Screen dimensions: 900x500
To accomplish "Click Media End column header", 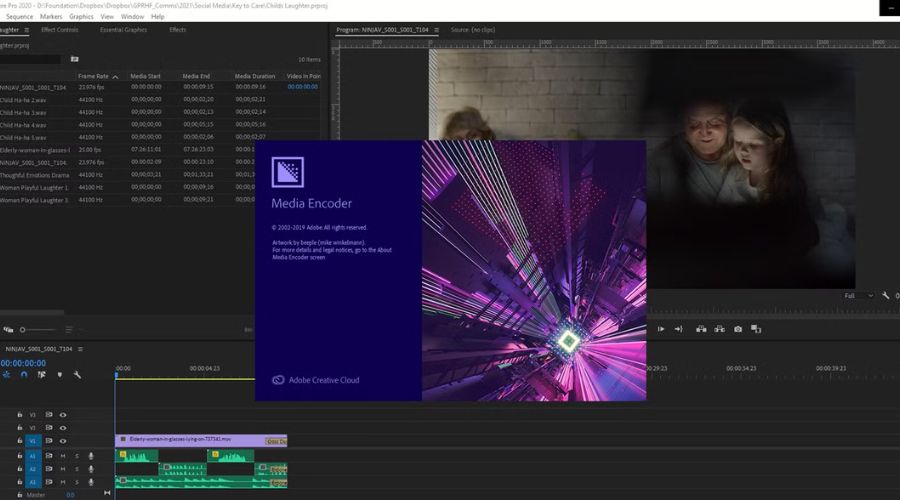I will click(x=196, y=76).
